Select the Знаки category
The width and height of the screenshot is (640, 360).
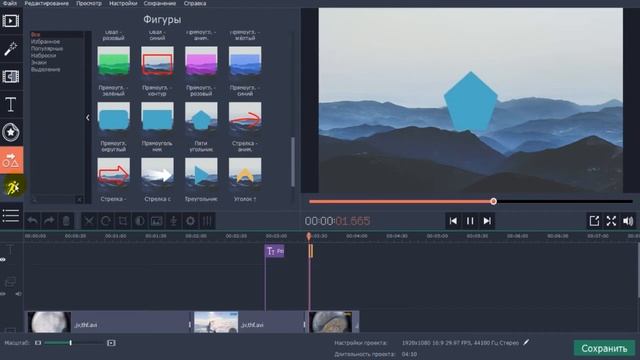coord(39,62)
